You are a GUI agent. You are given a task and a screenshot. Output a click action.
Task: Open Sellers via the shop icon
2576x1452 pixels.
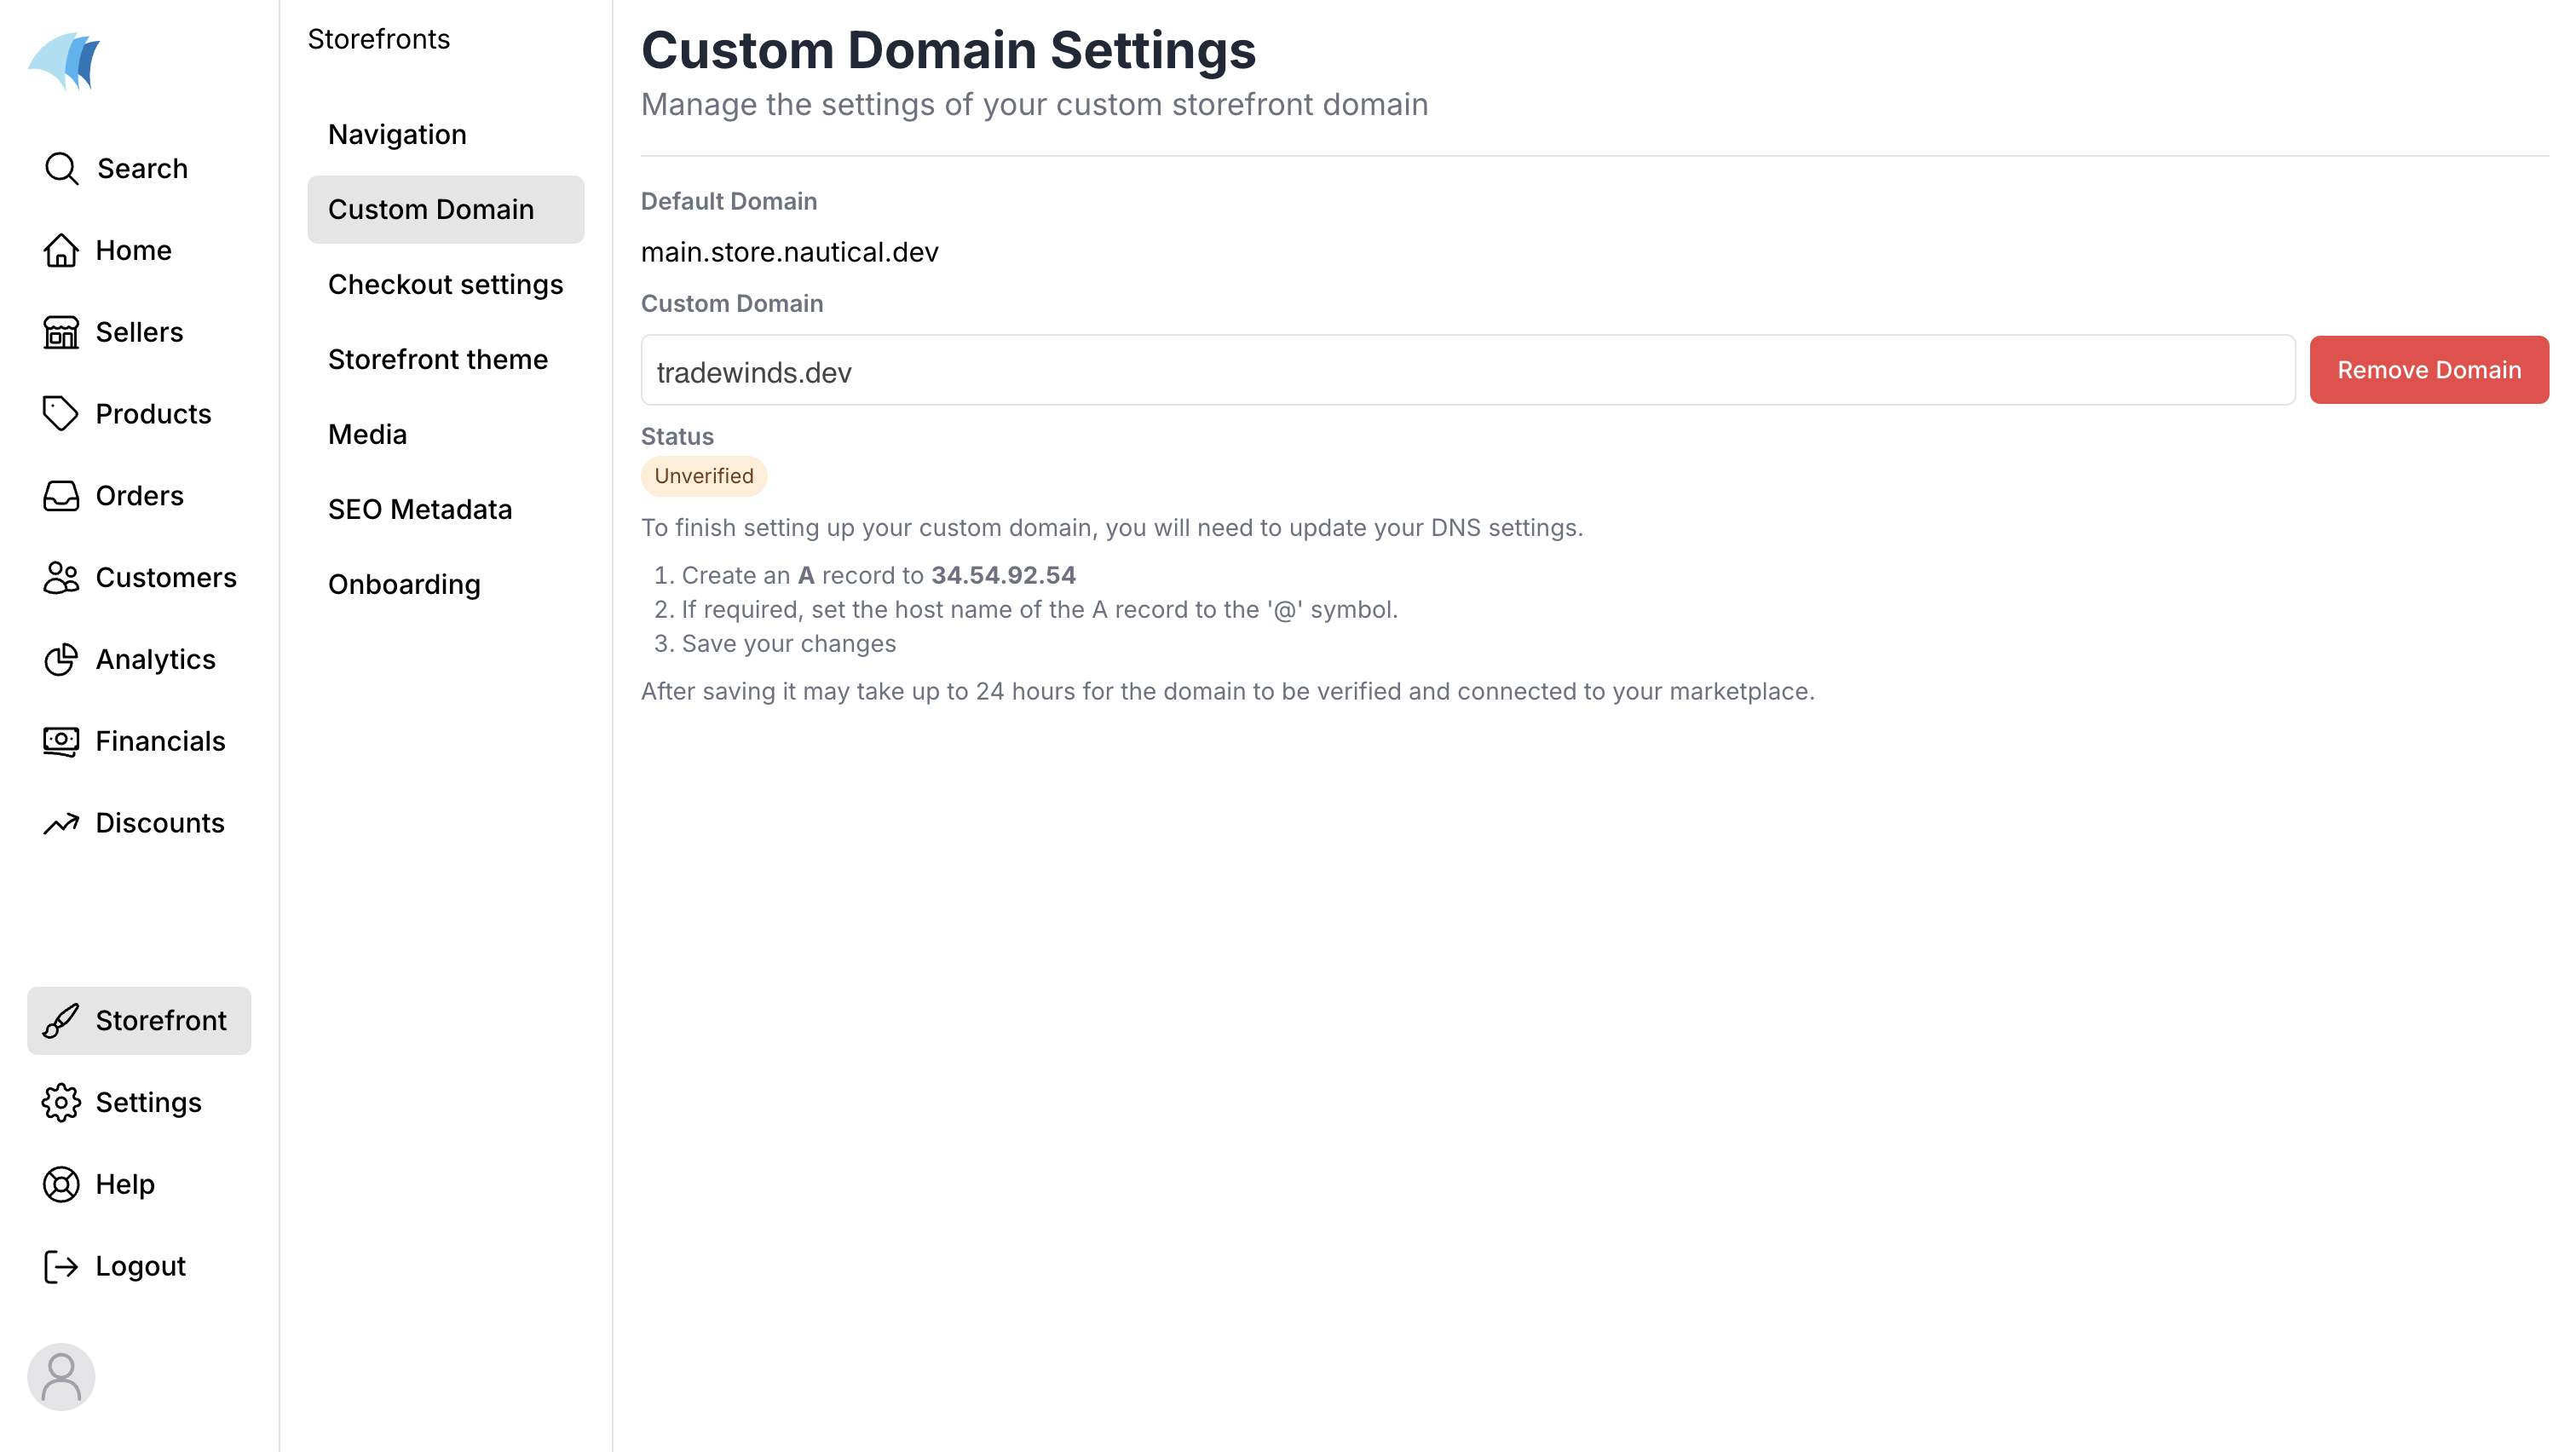[x=61, y=332]
